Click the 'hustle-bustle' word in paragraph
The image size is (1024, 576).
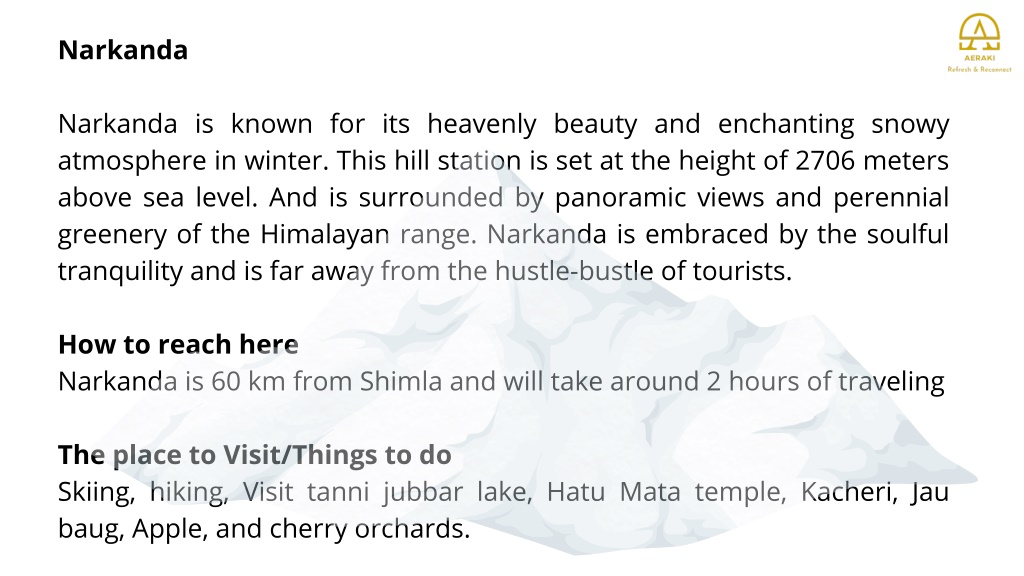574,271
